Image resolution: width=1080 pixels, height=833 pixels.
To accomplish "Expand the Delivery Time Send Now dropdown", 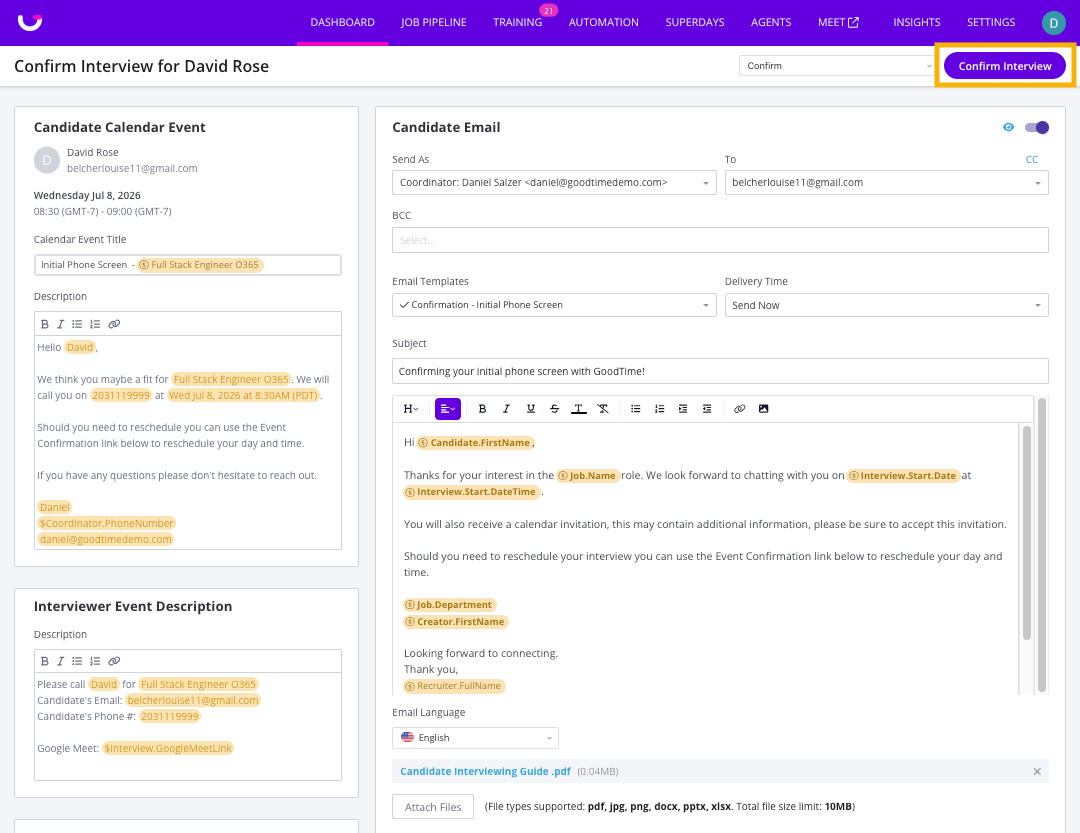I will (886, 305).
